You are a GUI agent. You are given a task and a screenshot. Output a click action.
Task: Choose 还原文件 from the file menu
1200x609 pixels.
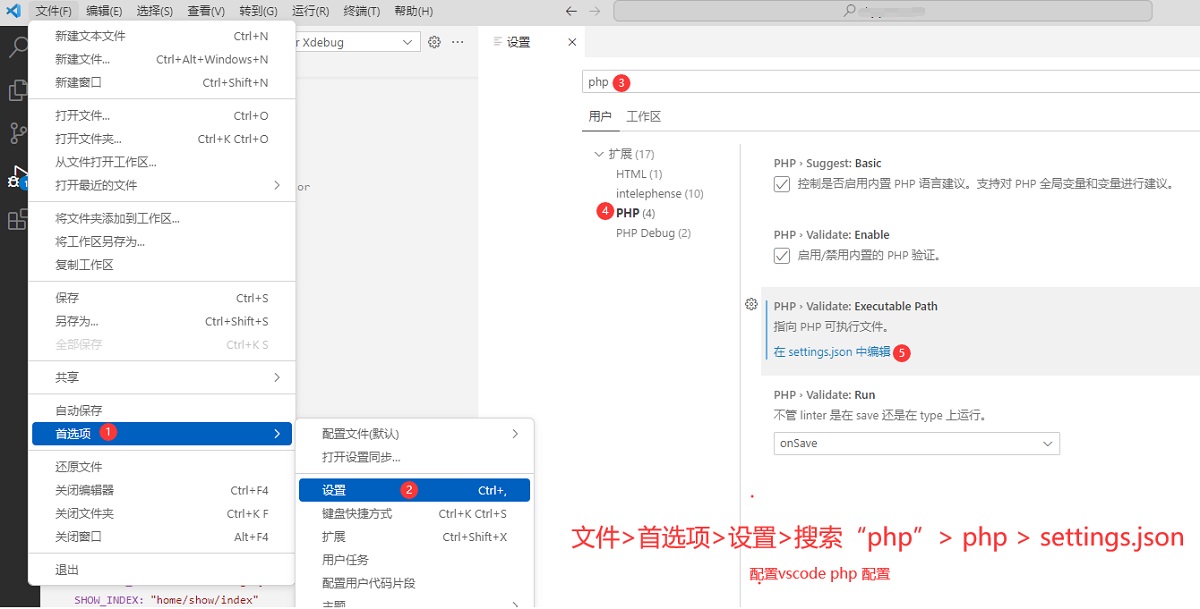(x=162, y=467)
